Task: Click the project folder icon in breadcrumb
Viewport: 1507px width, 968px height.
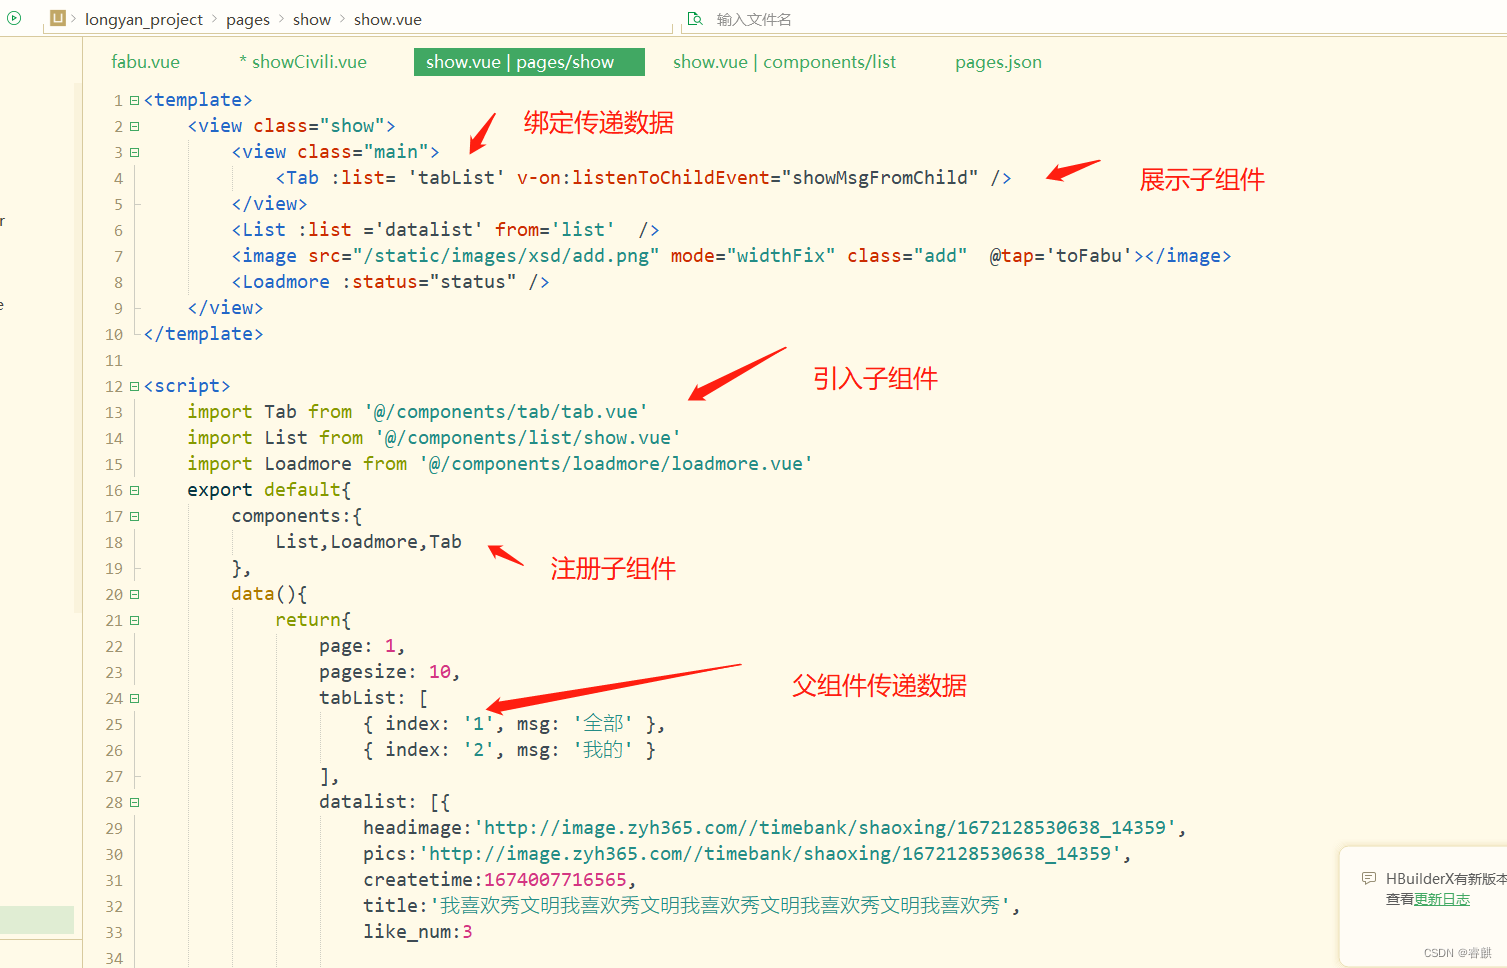Action: point(58,18)
